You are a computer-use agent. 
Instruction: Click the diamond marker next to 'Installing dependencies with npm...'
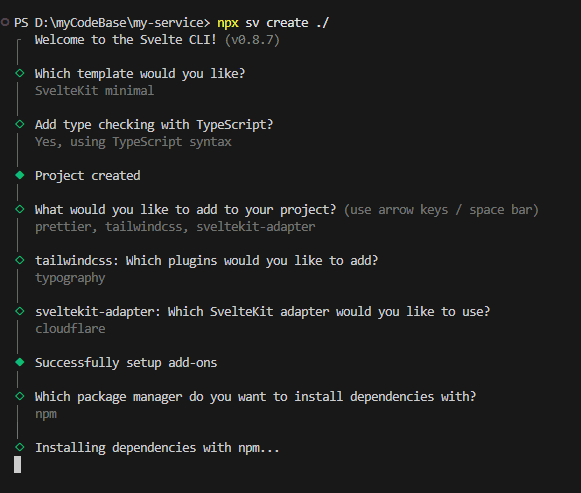(20, 447)
